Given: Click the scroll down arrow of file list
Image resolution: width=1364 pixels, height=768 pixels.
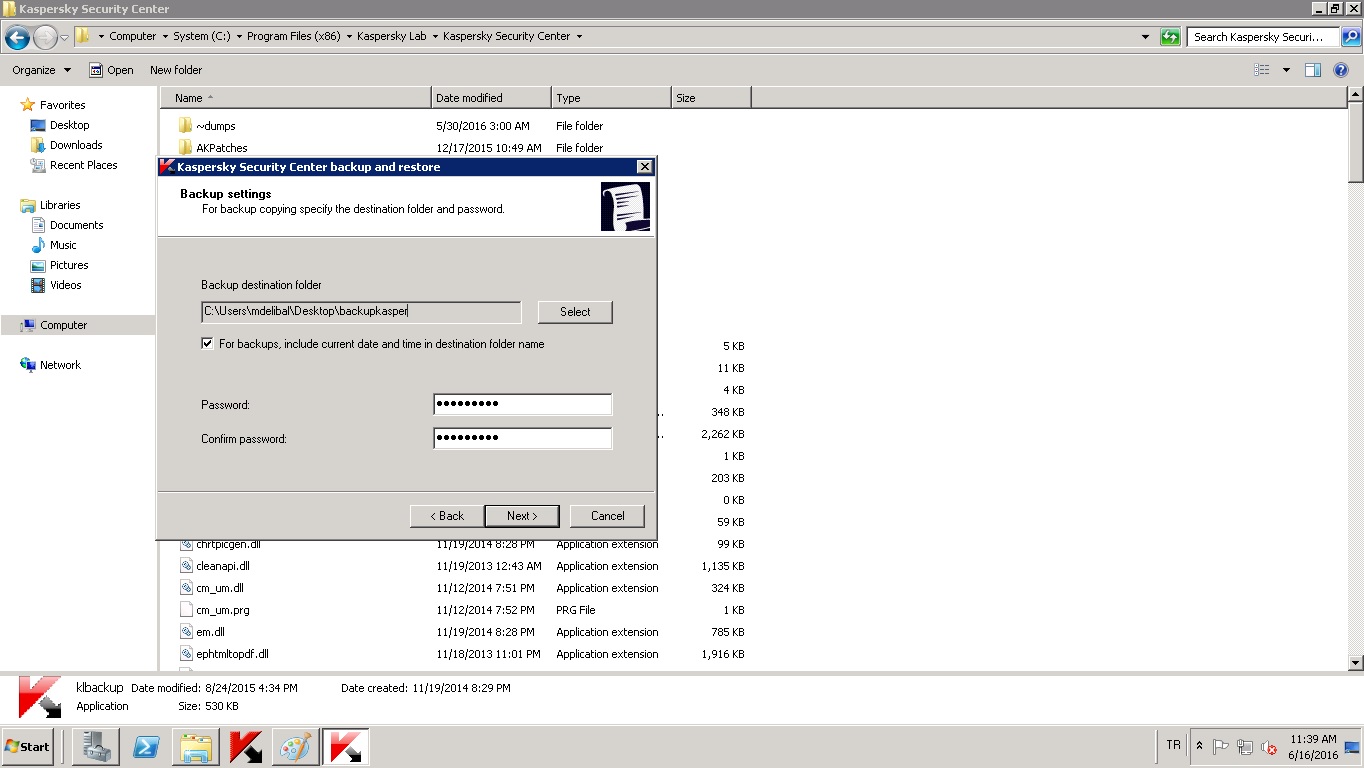Looking at the screenshot, I should [x=1355, y=662].
